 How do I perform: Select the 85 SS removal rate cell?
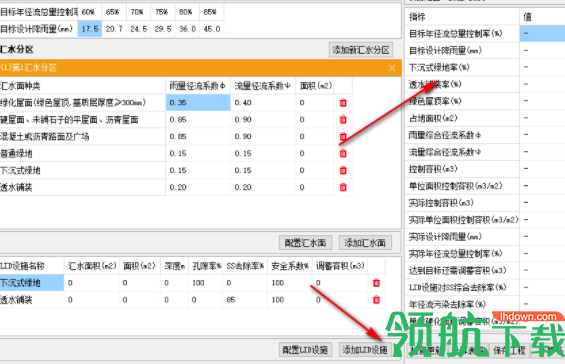(245, 300)
